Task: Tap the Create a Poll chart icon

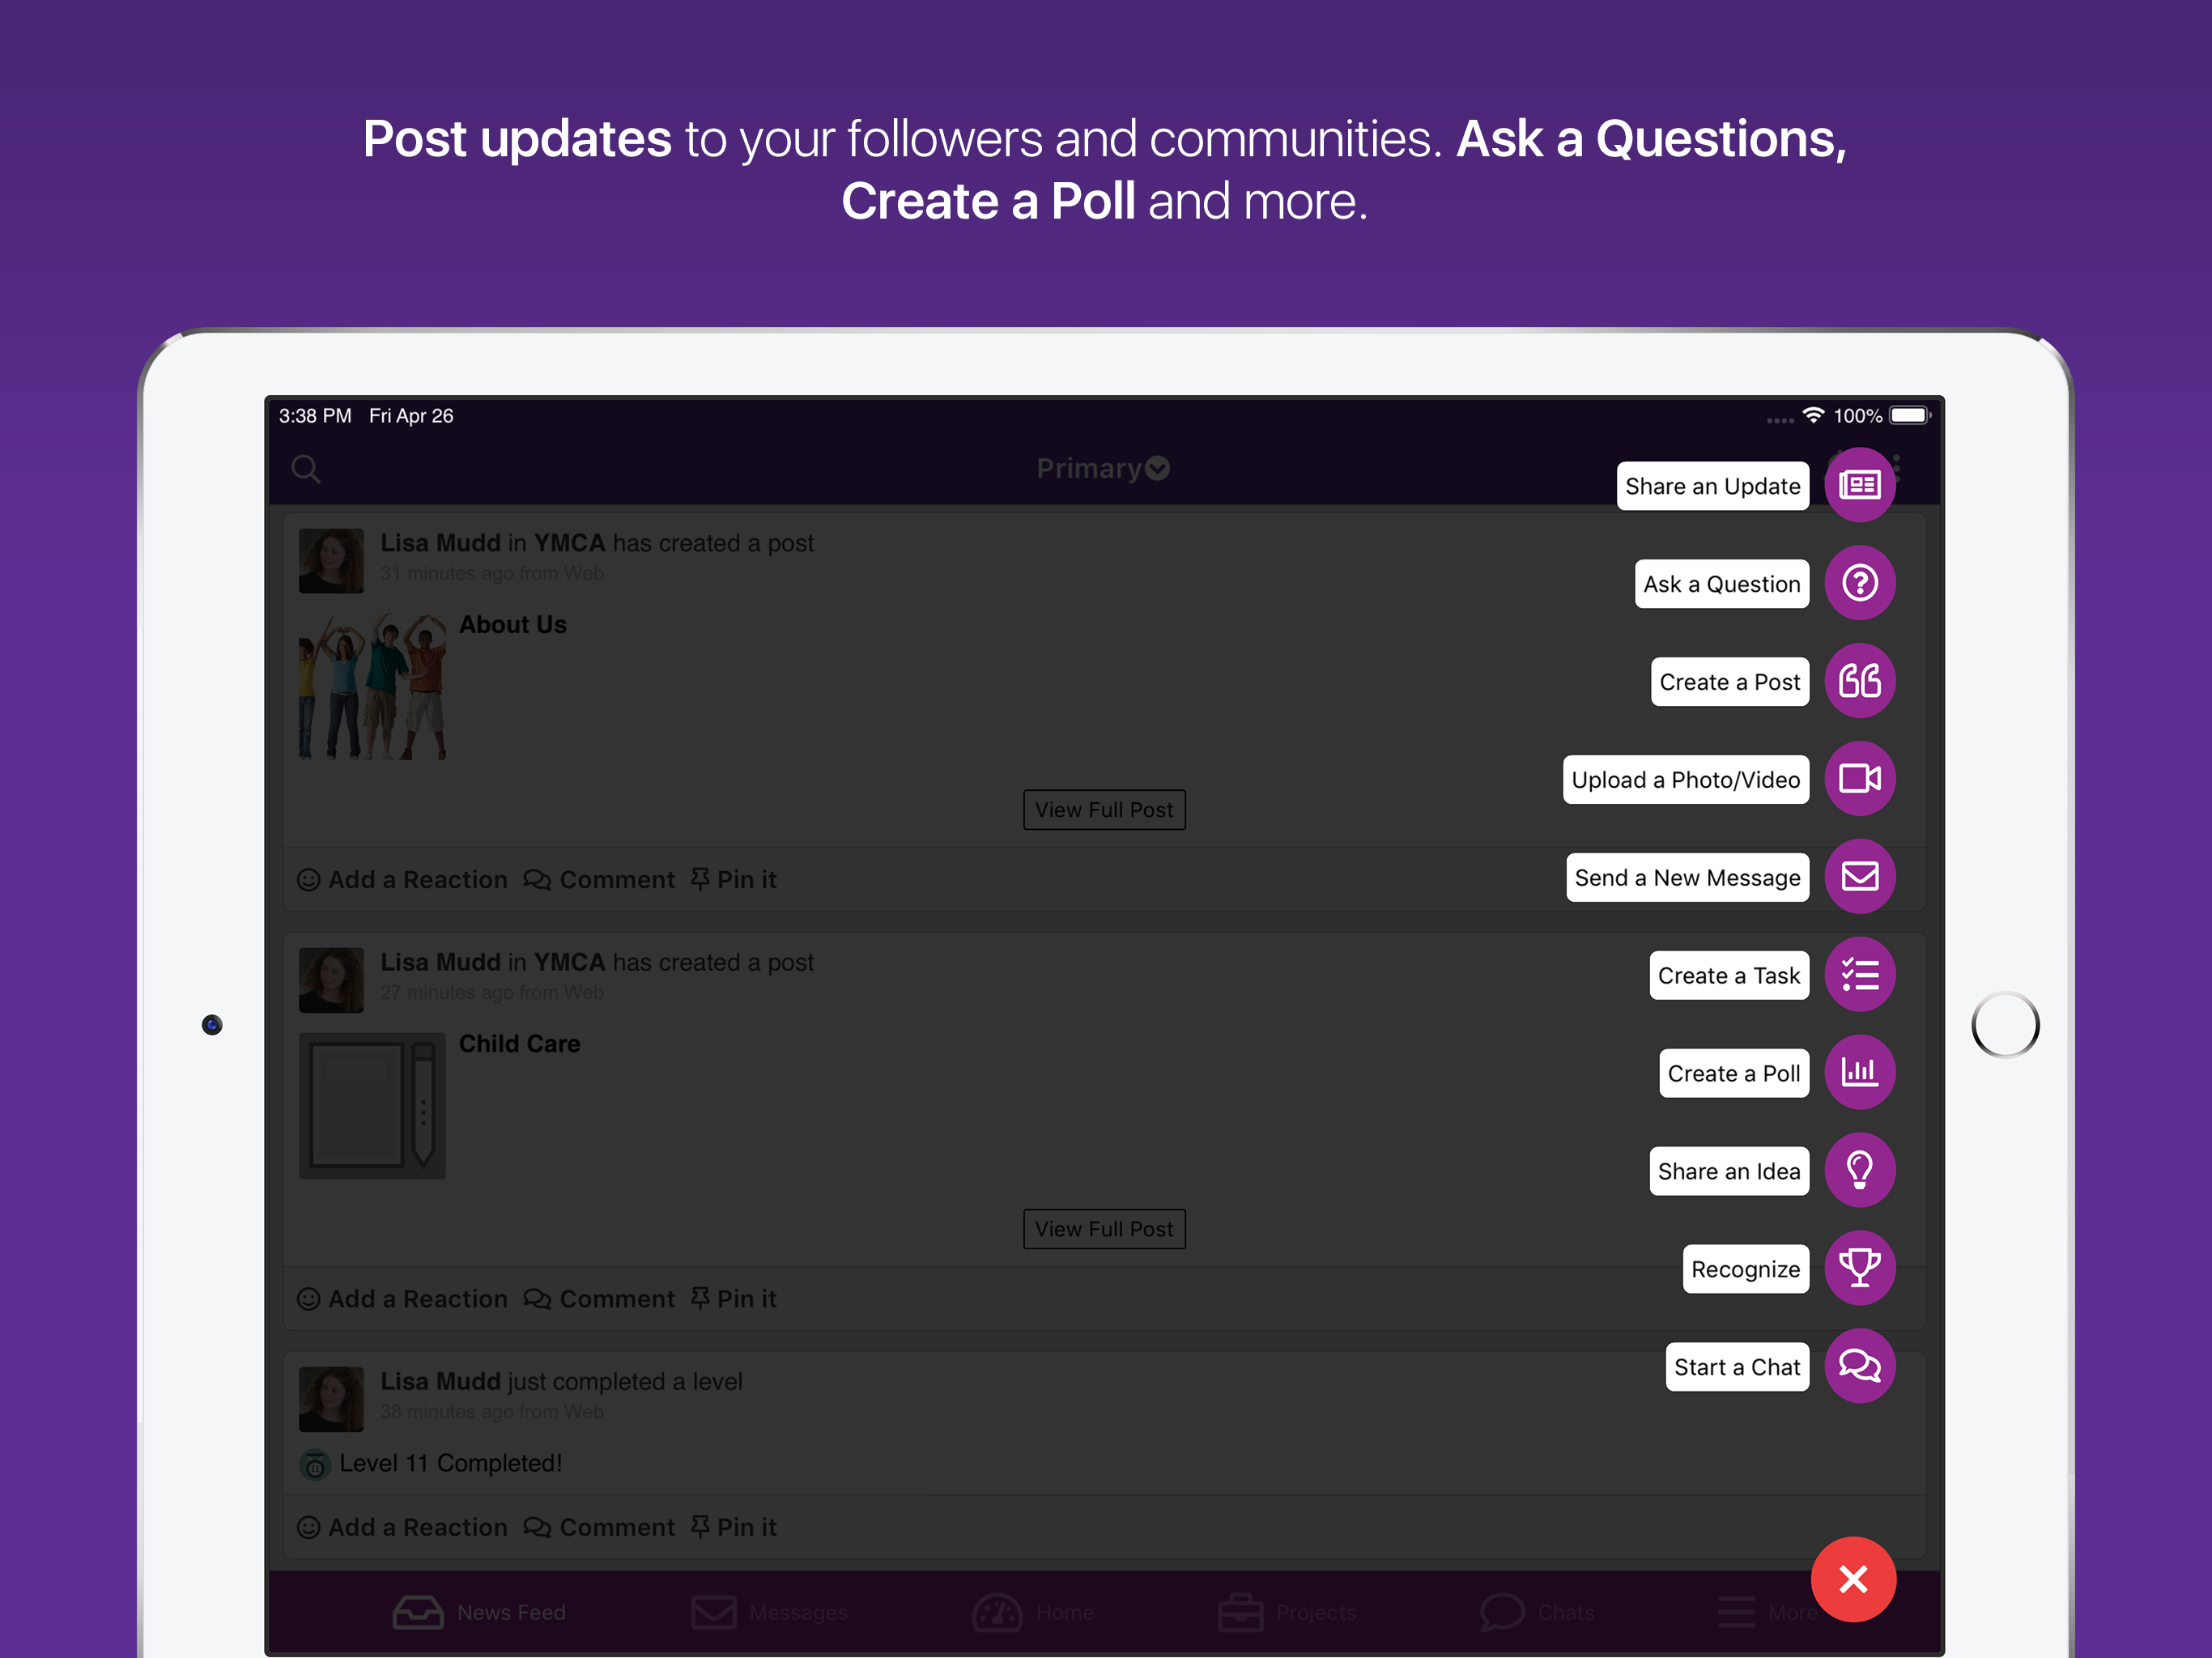Action: [1859, 1073]
